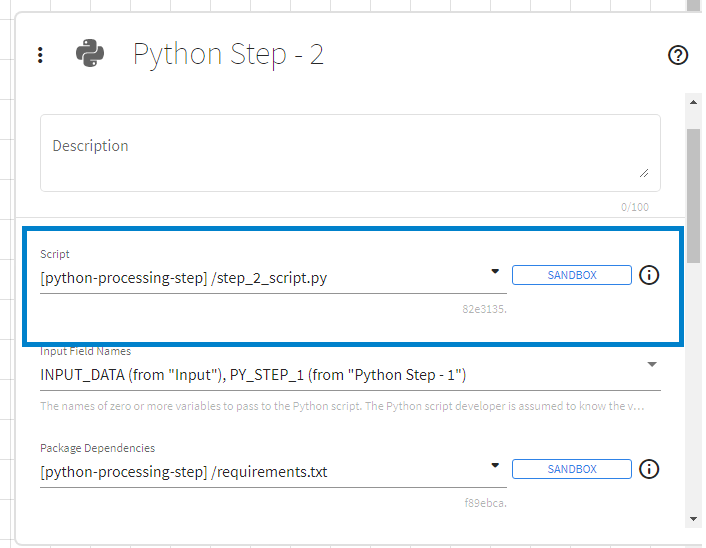Open the help question mark icon
706x548 pixels.
click(678, 55)
